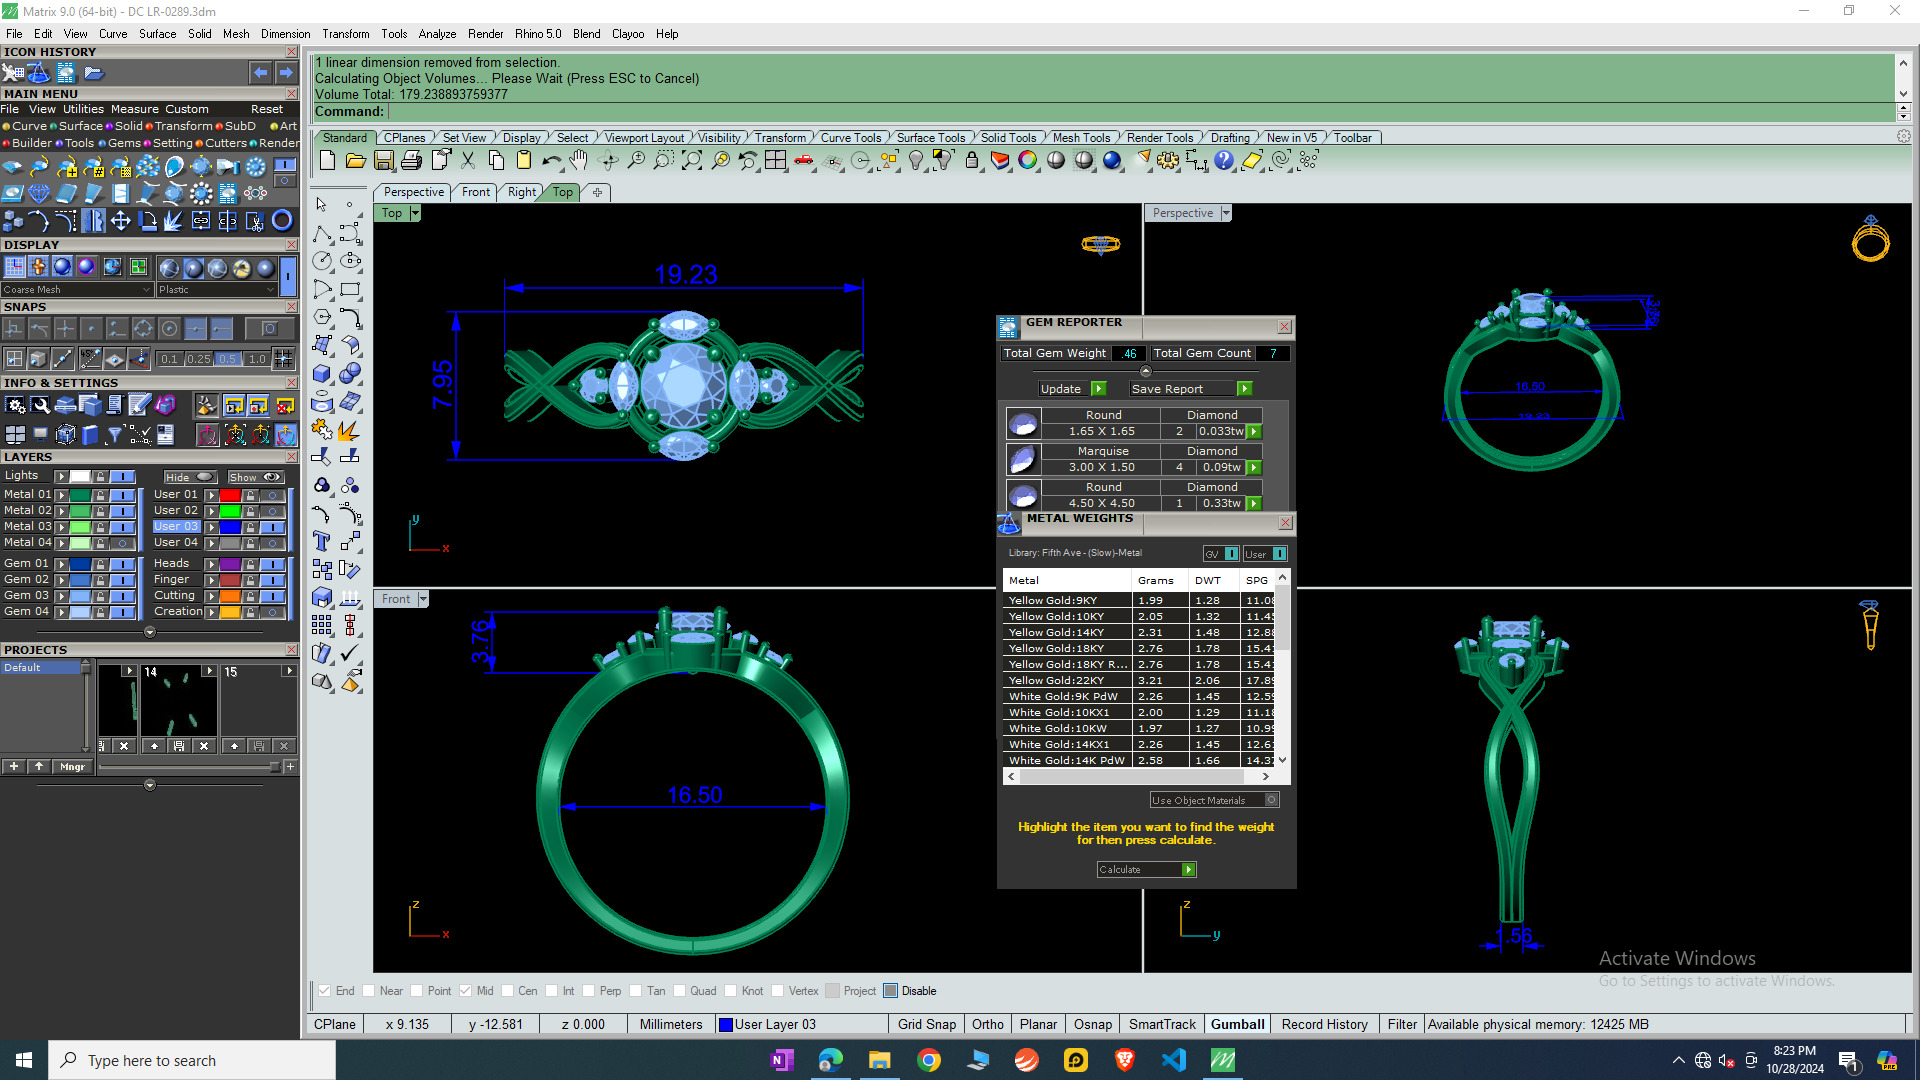
Task: Click the four-viewport layout icon
Action: pyautogui.click(x=775, y=161)
